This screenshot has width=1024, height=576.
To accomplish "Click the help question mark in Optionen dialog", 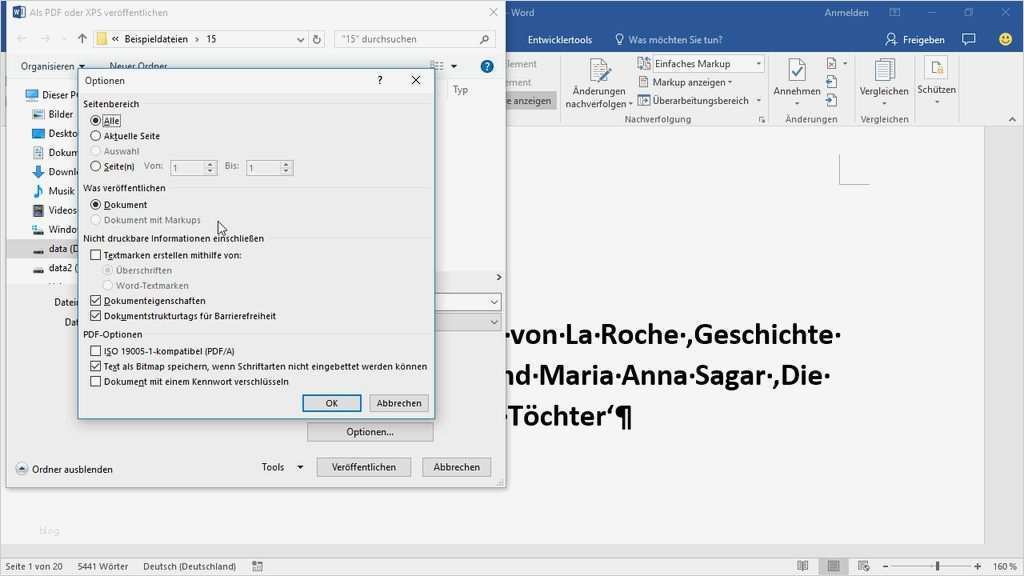I will click(379, 80).
